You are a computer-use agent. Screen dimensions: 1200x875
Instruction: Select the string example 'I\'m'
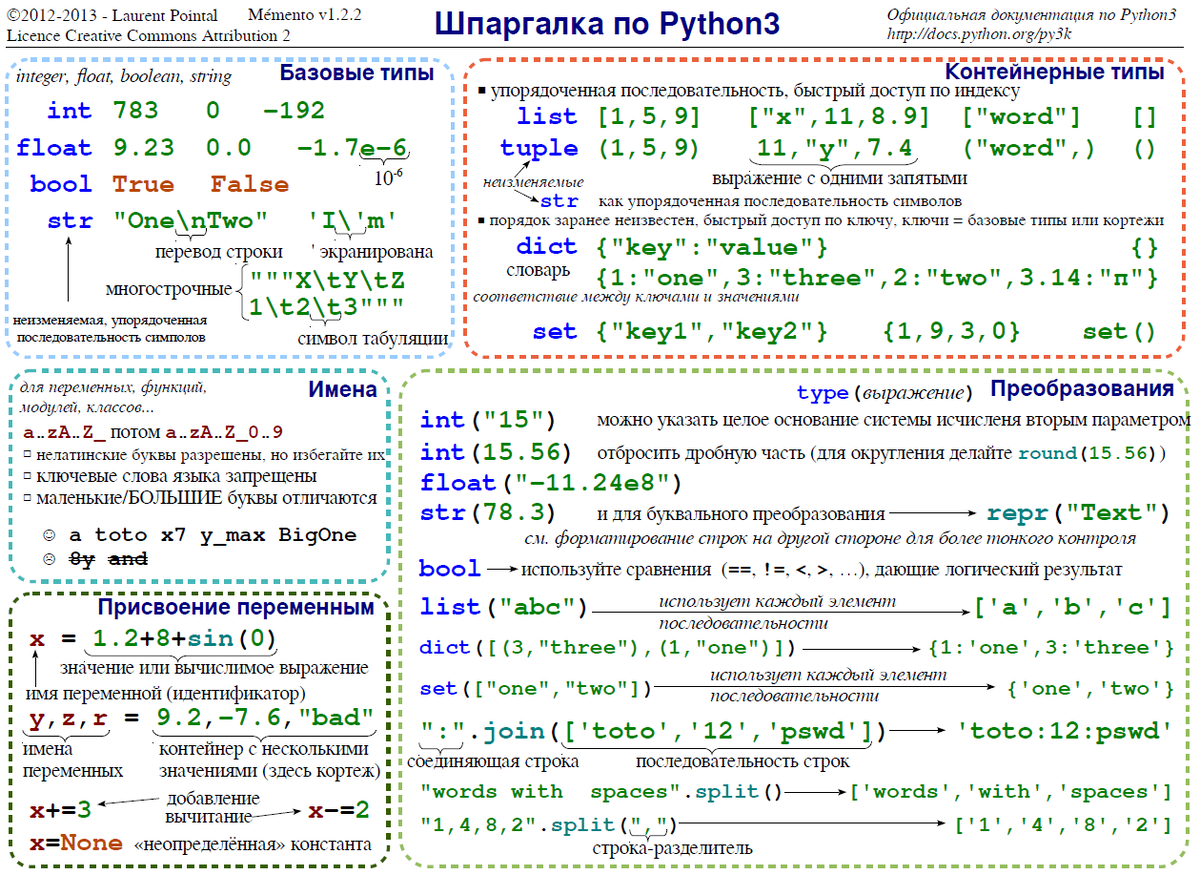coord(354,220)
